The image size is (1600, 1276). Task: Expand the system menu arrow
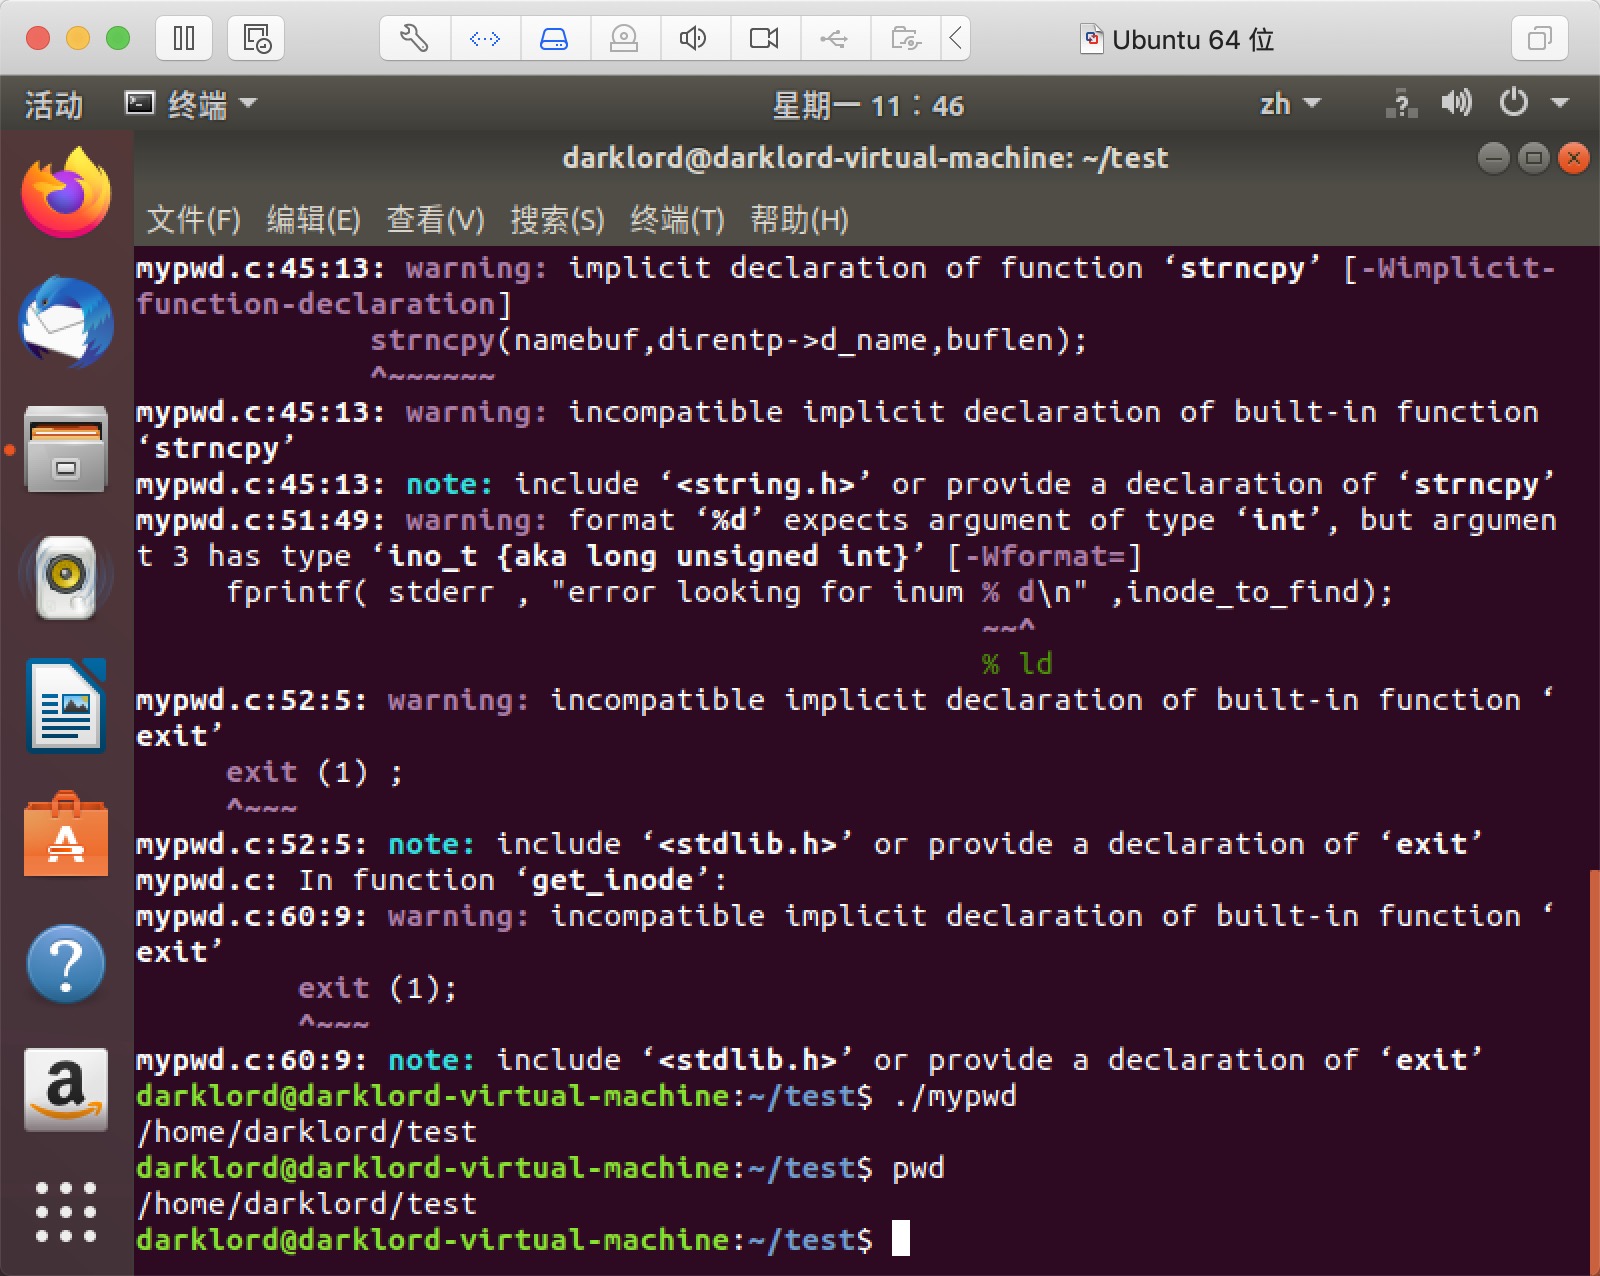pyautogui.click(x=1560, y=103)
